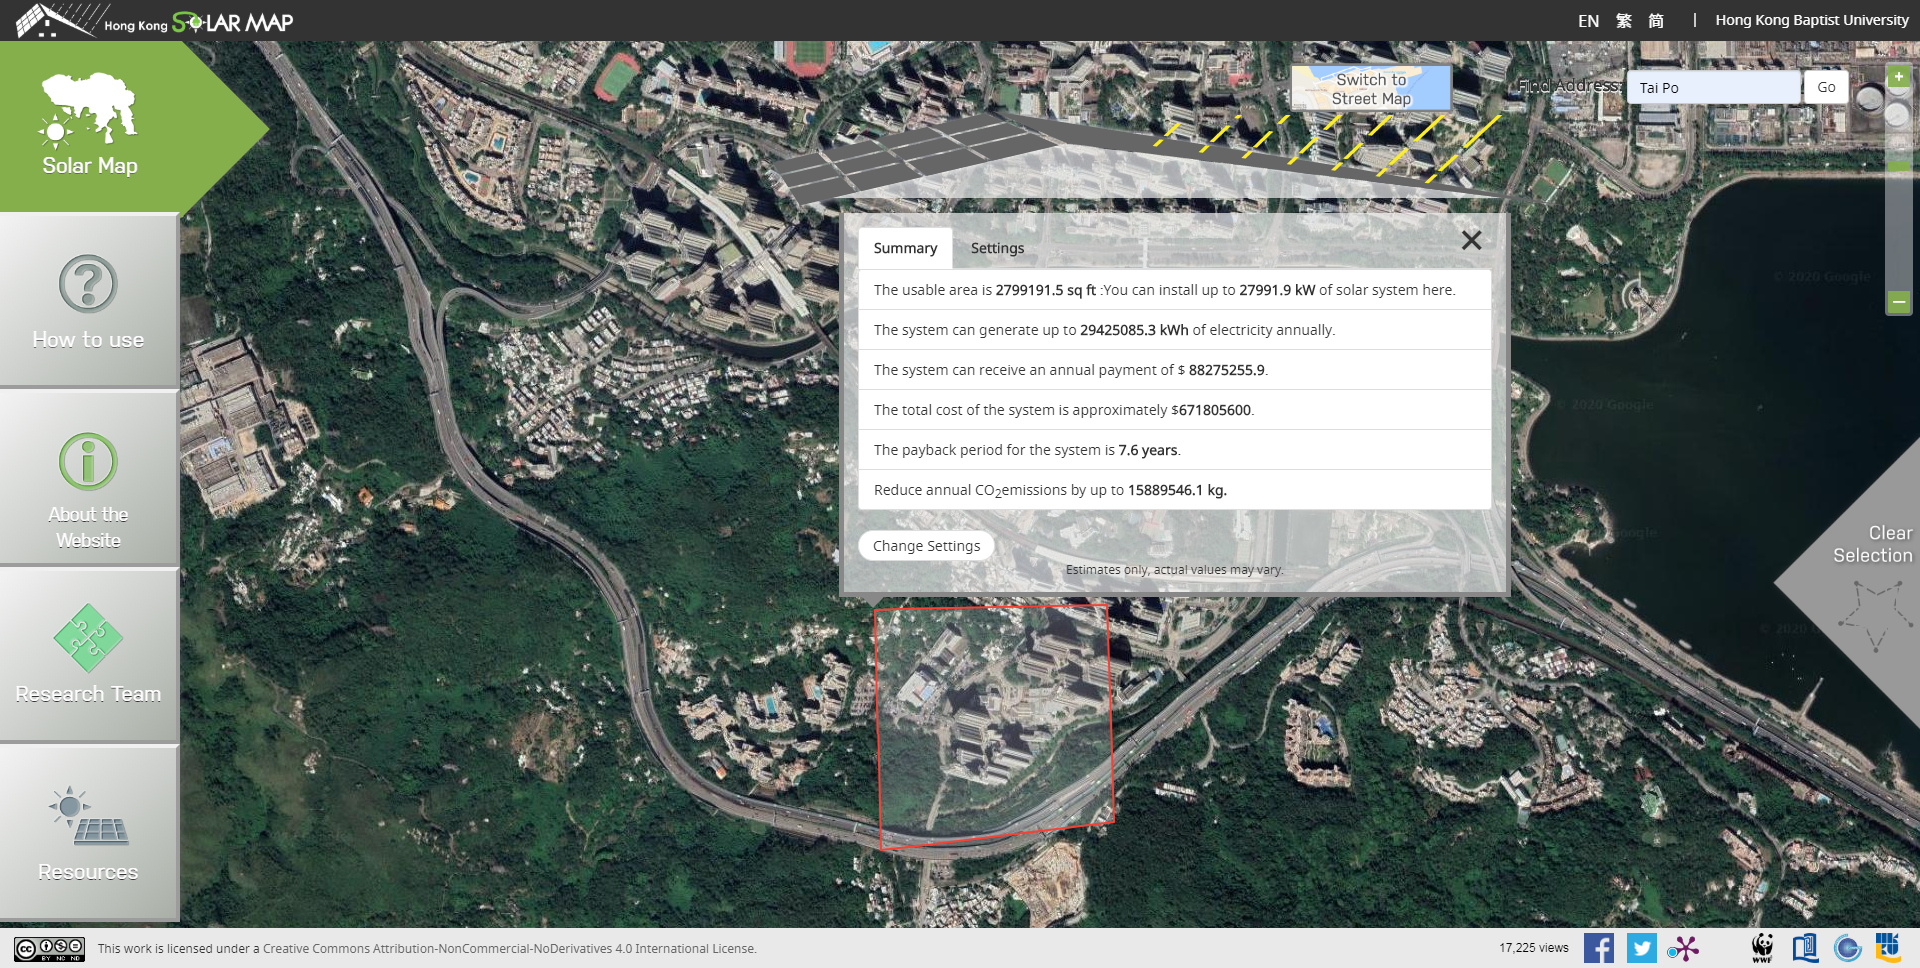Image resolution: width=1920 pixels, height=968 pixels.
Task: Open the WWF partner website
Action: [1762, 947]
